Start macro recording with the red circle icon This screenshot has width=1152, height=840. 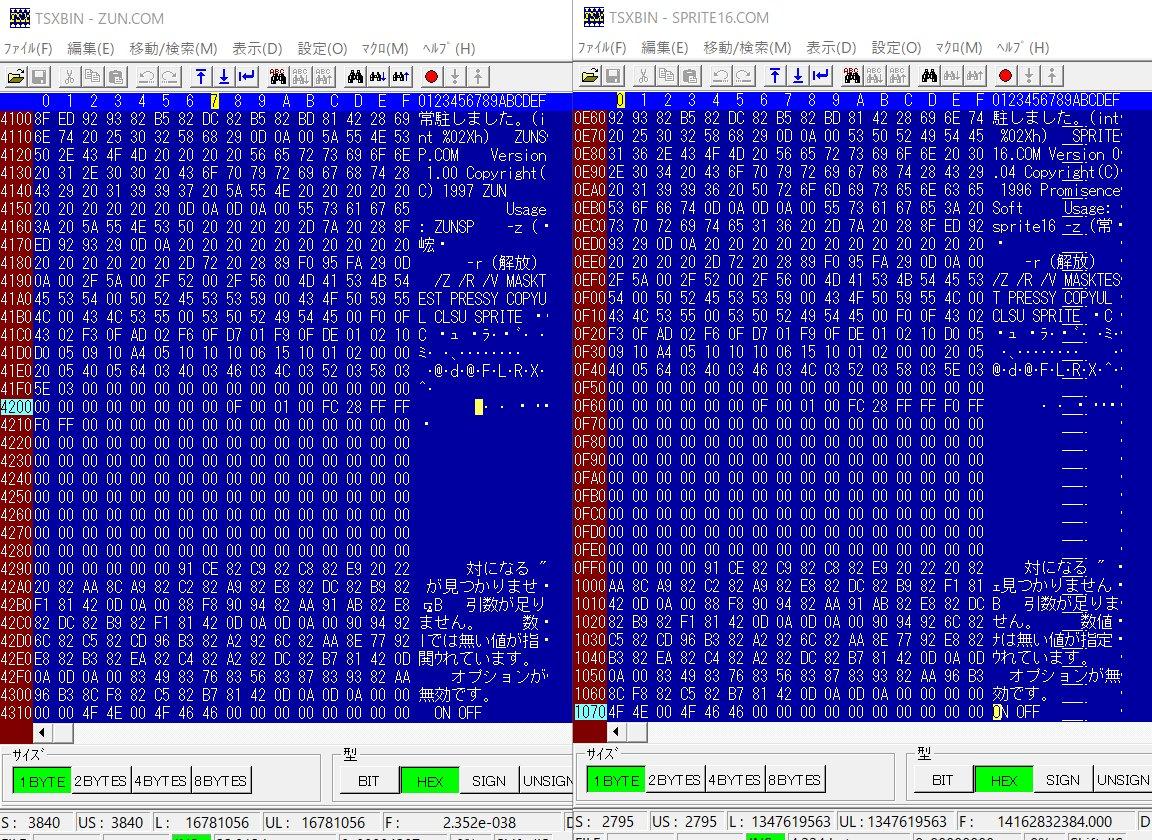click(430, 75)
